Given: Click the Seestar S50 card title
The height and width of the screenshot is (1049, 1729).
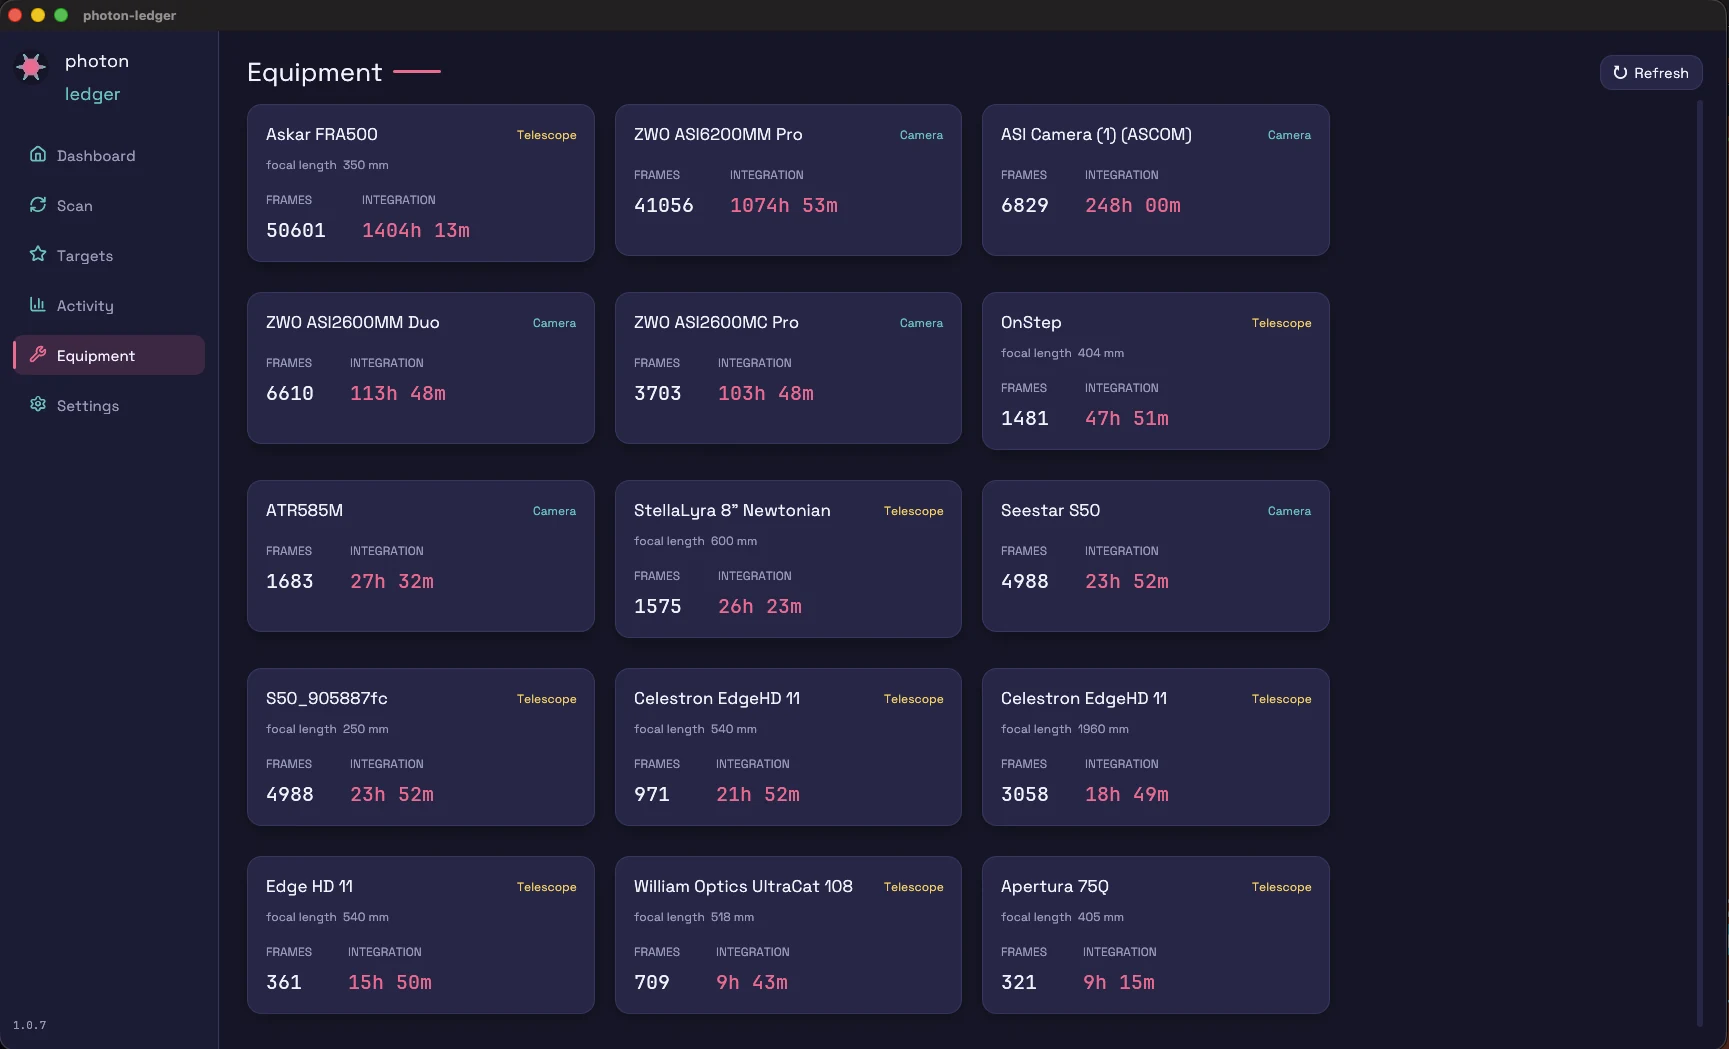Looking at the screenshot, I should click(x=1050, y=510).
